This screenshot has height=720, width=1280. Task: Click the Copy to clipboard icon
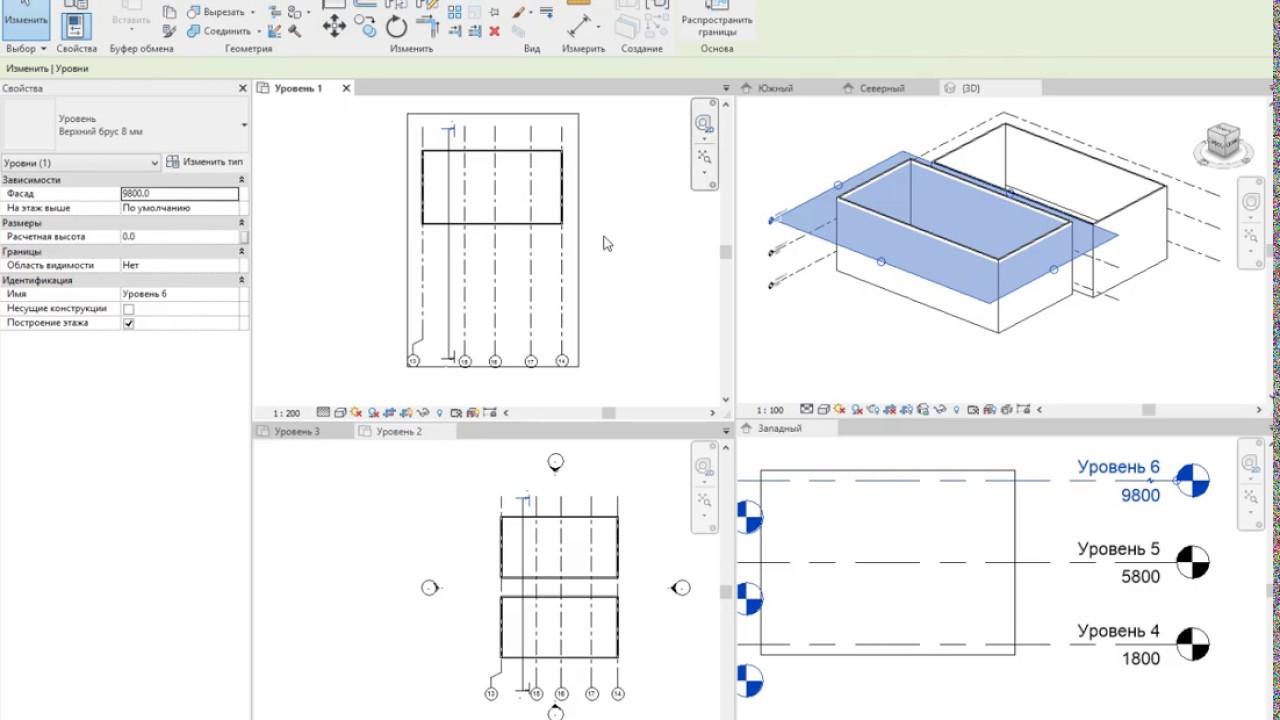point(169,12)
